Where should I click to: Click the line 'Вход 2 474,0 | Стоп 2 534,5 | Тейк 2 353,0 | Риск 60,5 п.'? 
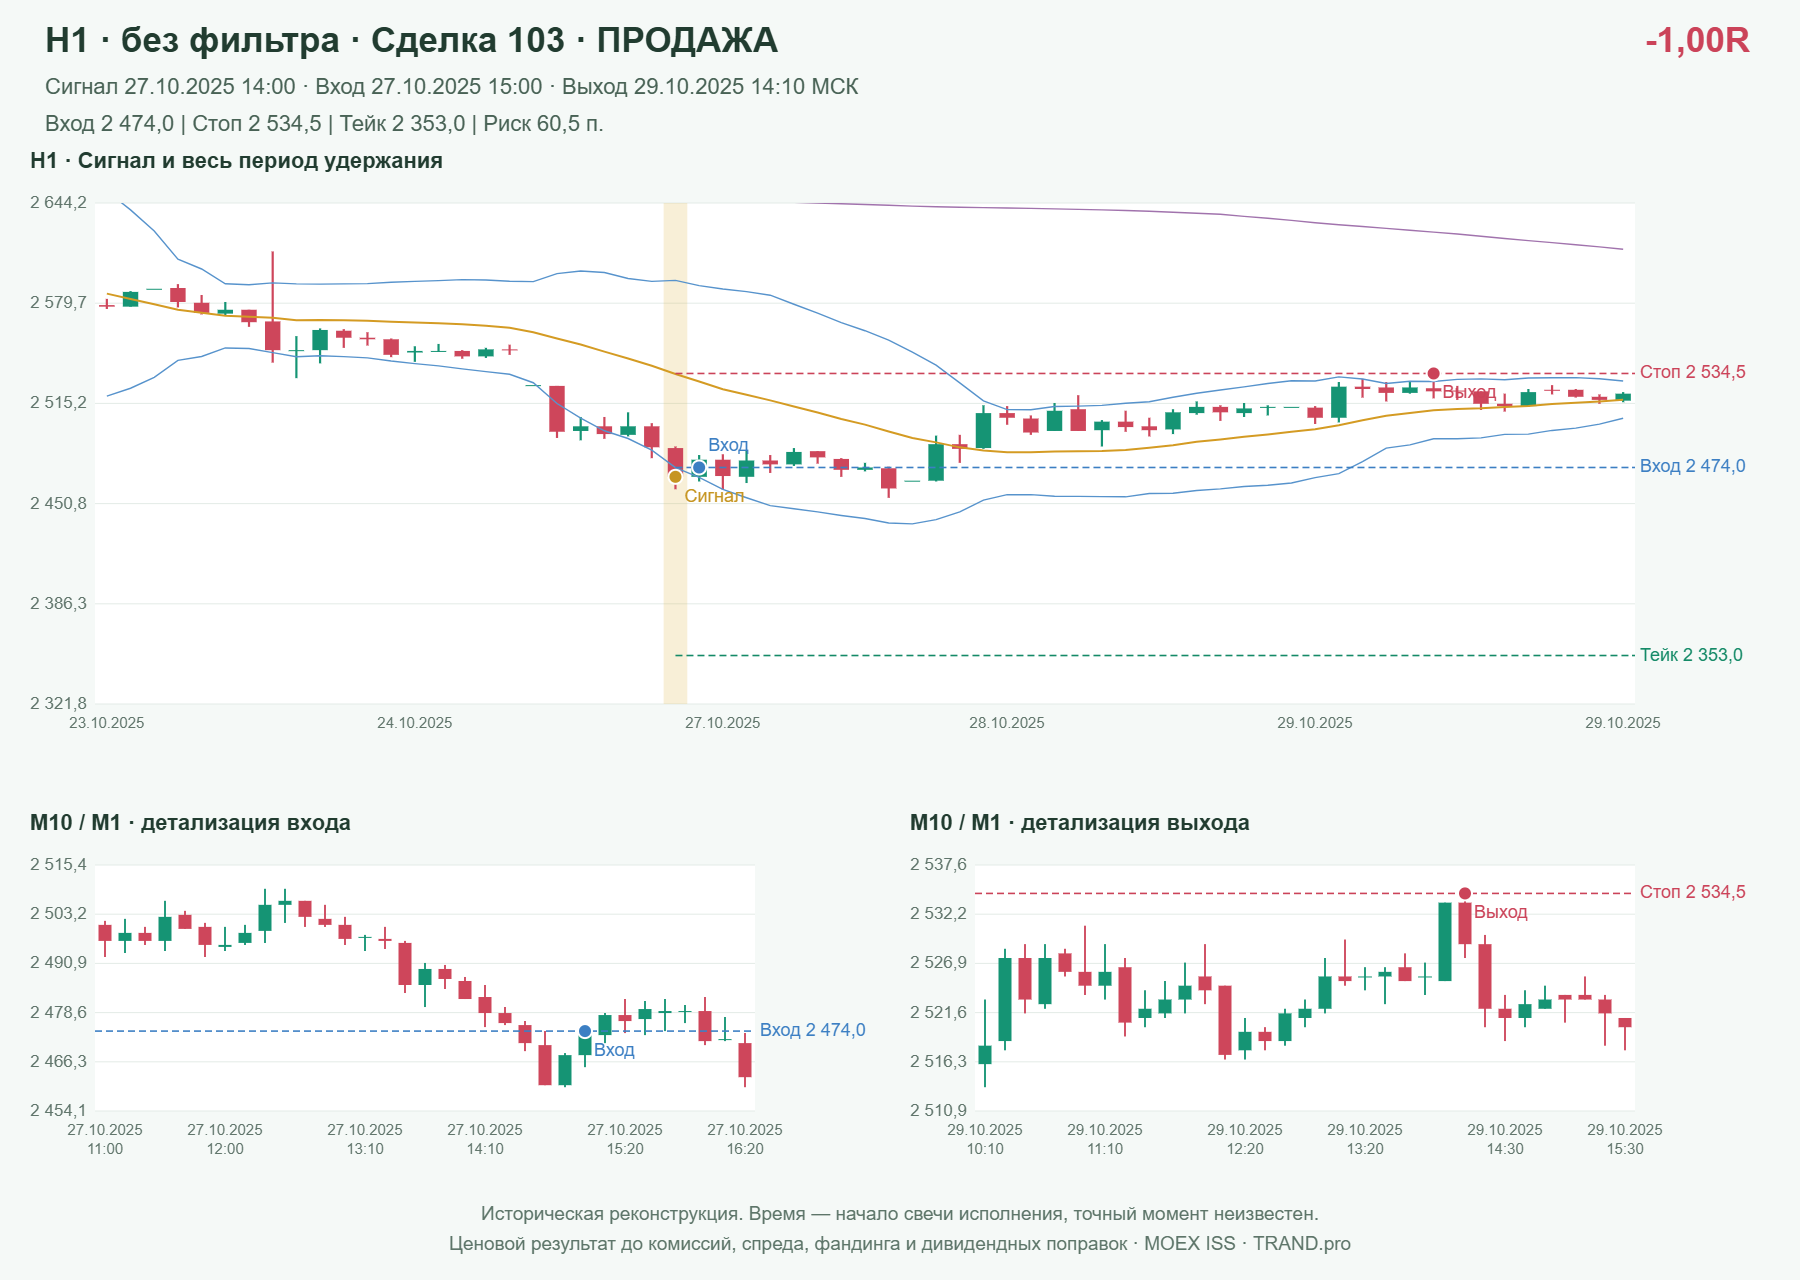(x=324, y=124)
